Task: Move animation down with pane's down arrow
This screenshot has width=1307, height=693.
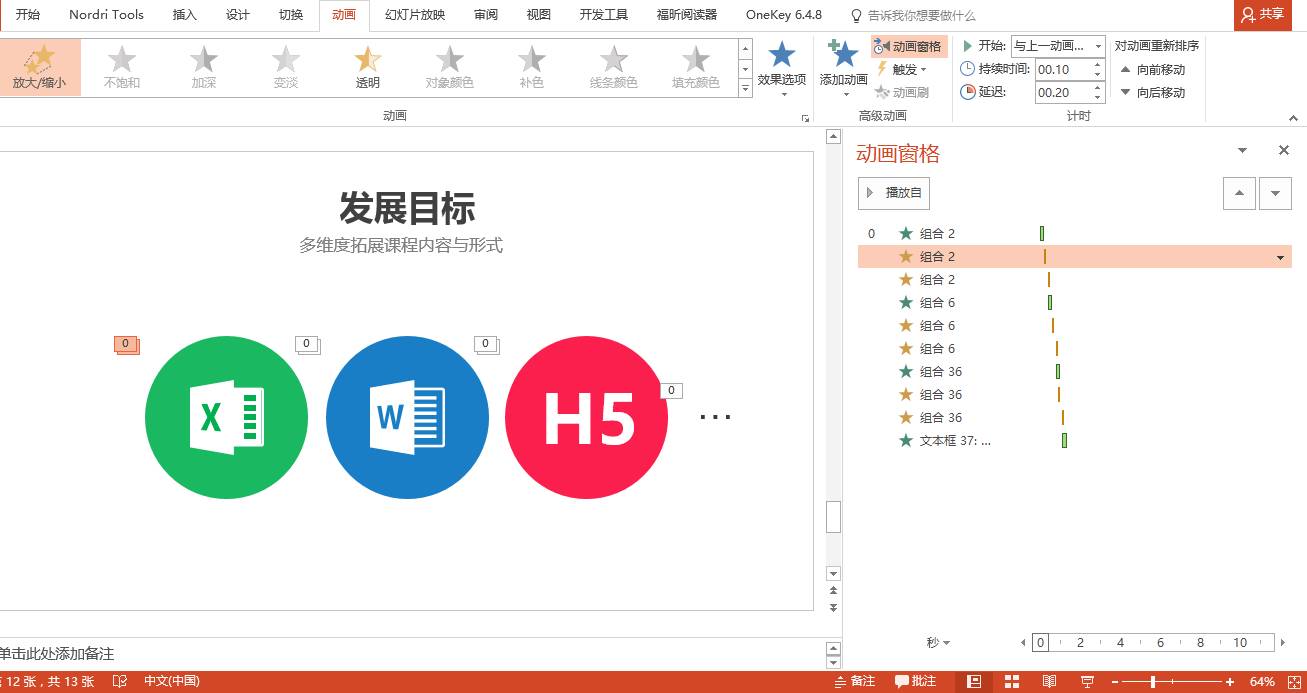Action: [1275, 193]
